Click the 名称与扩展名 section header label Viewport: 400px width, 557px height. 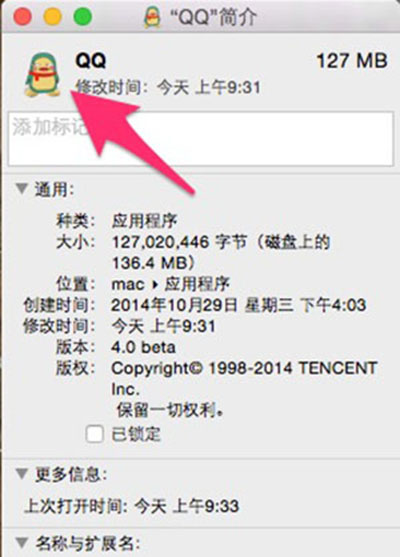pos(87,543)
